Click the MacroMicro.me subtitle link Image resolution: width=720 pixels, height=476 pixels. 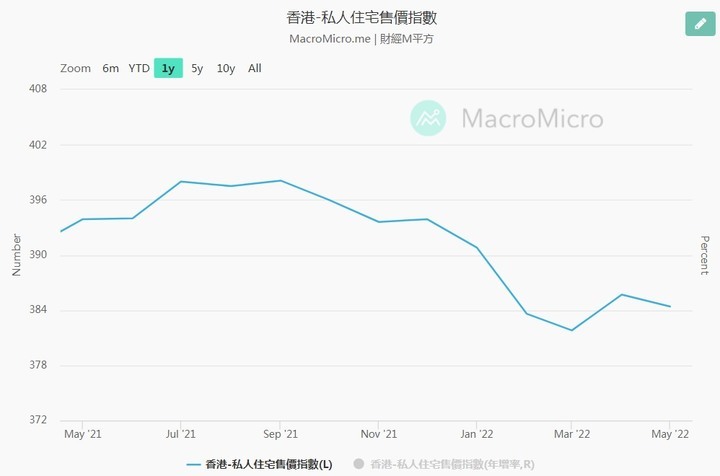tap(330, 39)
